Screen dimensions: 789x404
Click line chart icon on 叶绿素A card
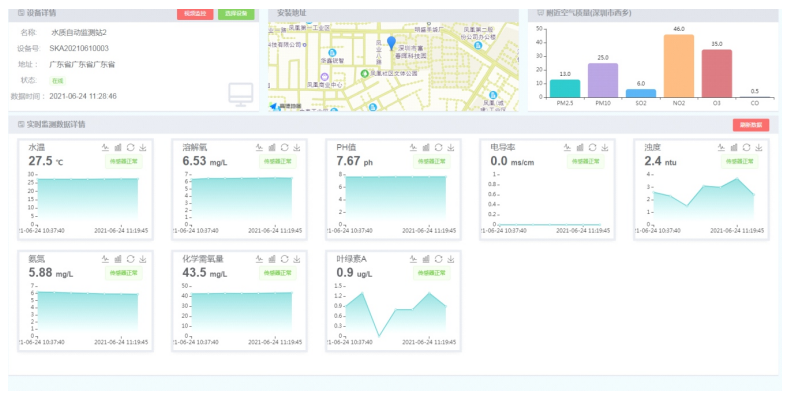point(413,259)
